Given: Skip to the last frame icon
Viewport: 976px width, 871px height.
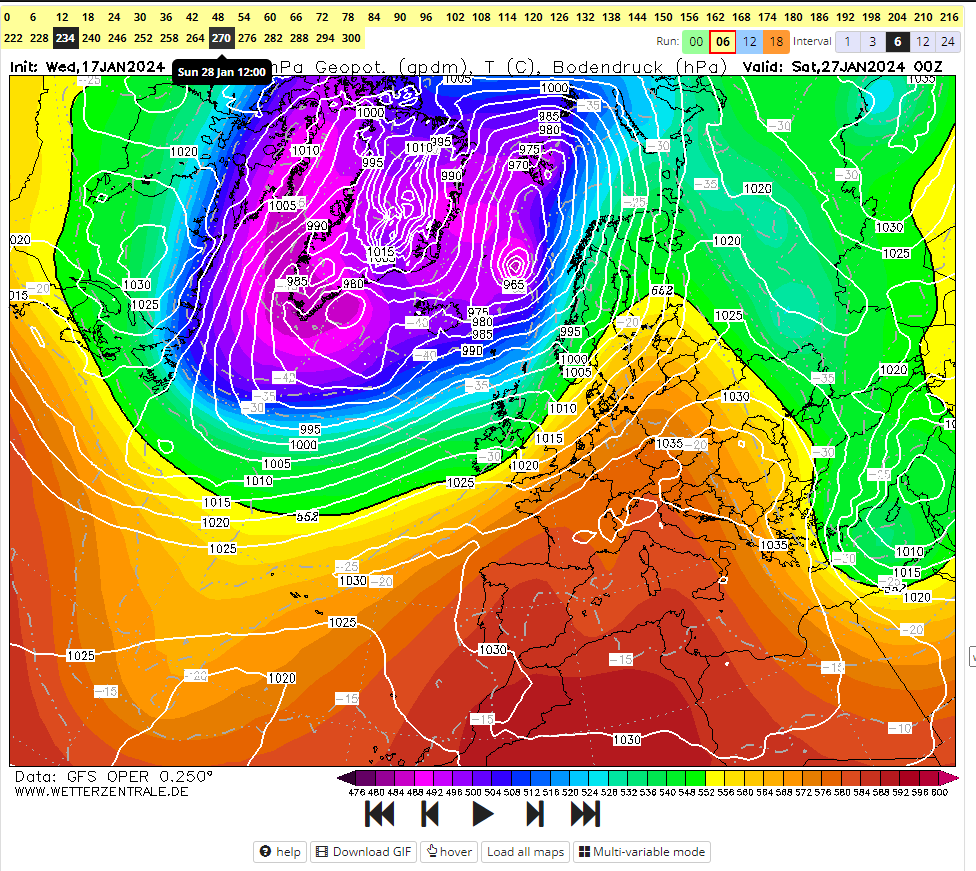Looking at the screenshot, I should (584, 814).
